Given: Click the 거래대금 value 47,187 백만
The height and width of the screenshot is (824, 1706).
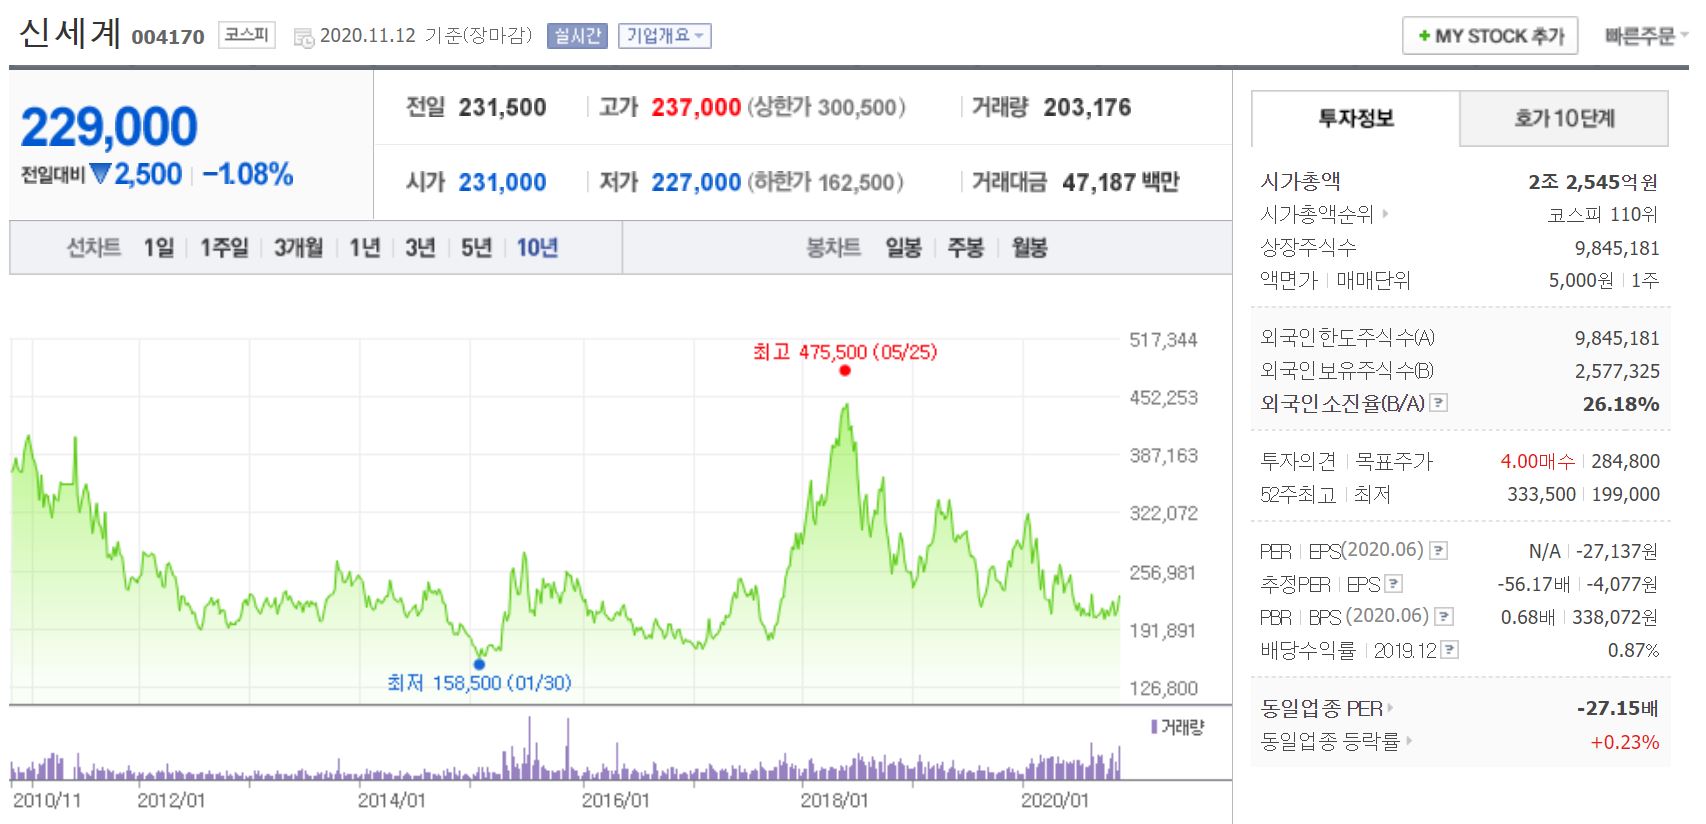Looking at the screenshot, I should click(1120, 183).
